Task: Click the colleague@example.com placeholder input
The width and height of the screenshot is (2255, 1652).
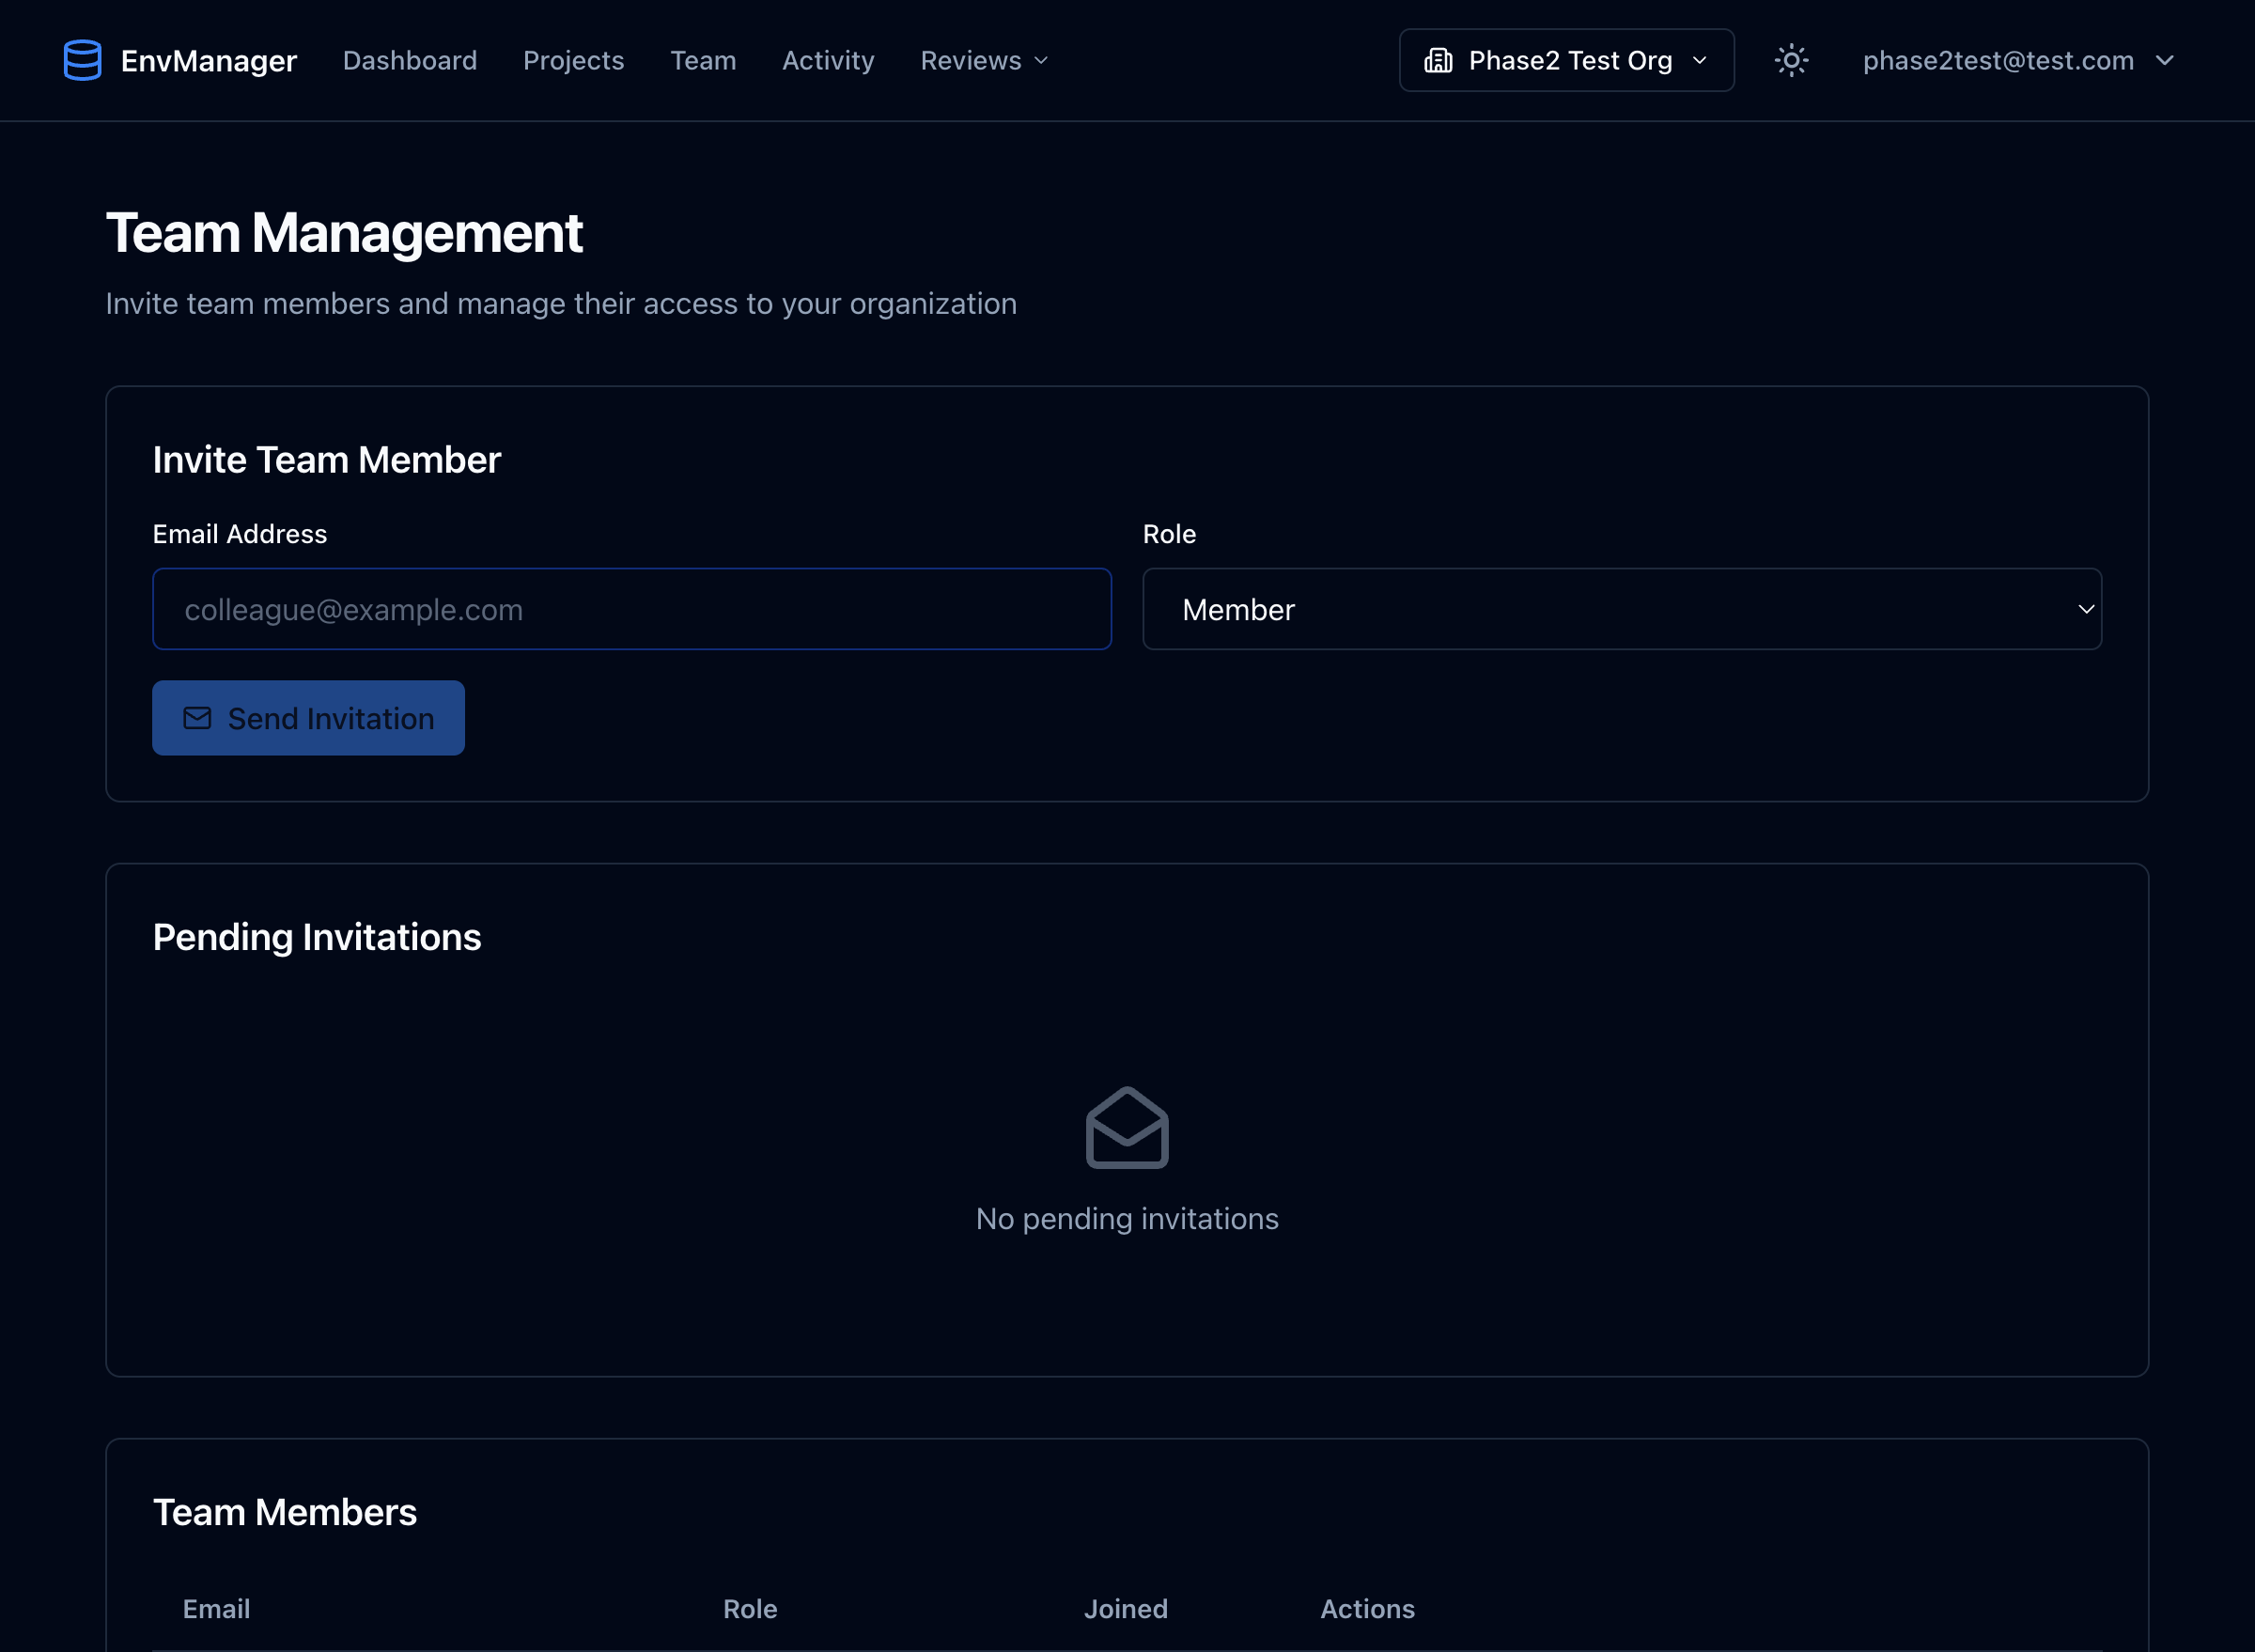Action: pos(631,609)
